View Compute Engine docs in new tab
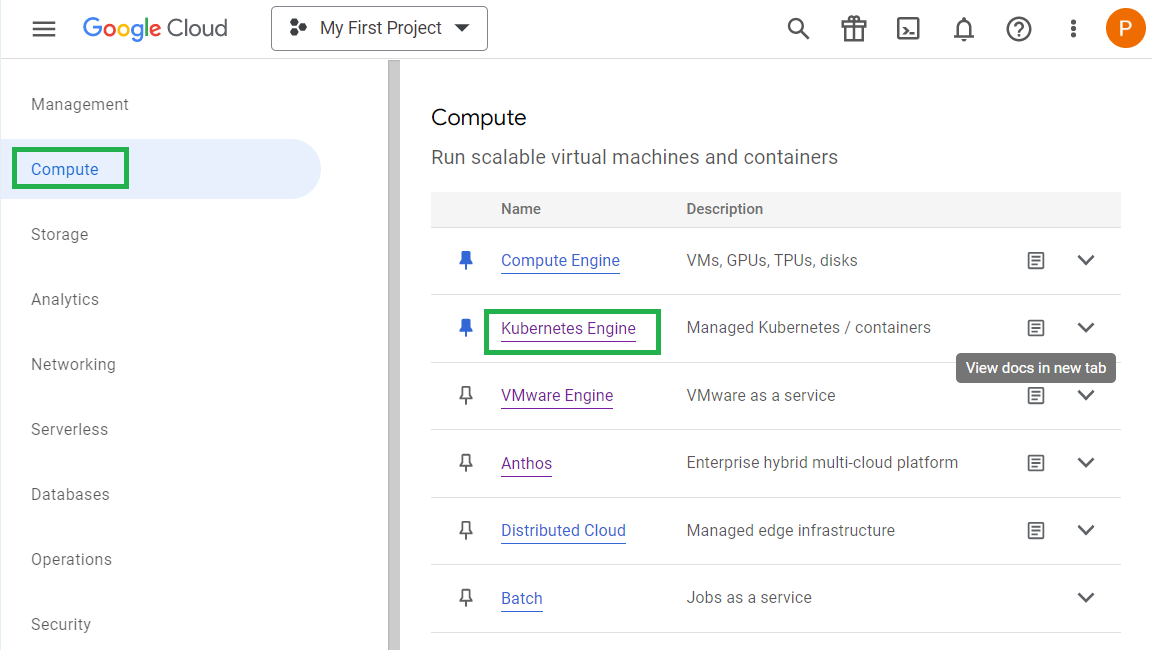The width and height of the screenshot is (1152, 650). pyautogui.click(x=1036, y=260)
